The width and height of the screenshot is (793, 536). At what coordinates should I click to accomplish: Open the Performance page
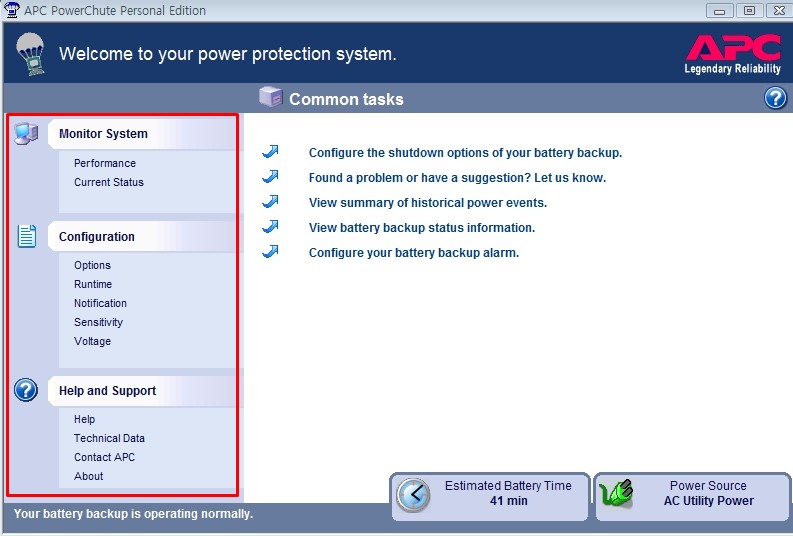105,163
